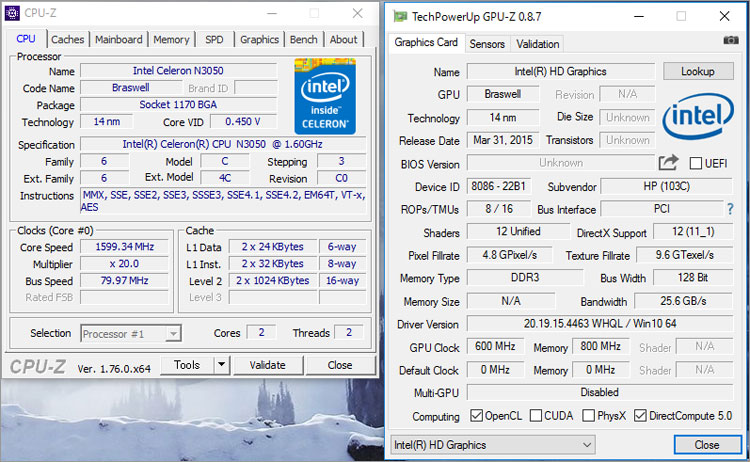
Task: Switch to the Sensors tab in GPU-Z
Action: point(487,44)
